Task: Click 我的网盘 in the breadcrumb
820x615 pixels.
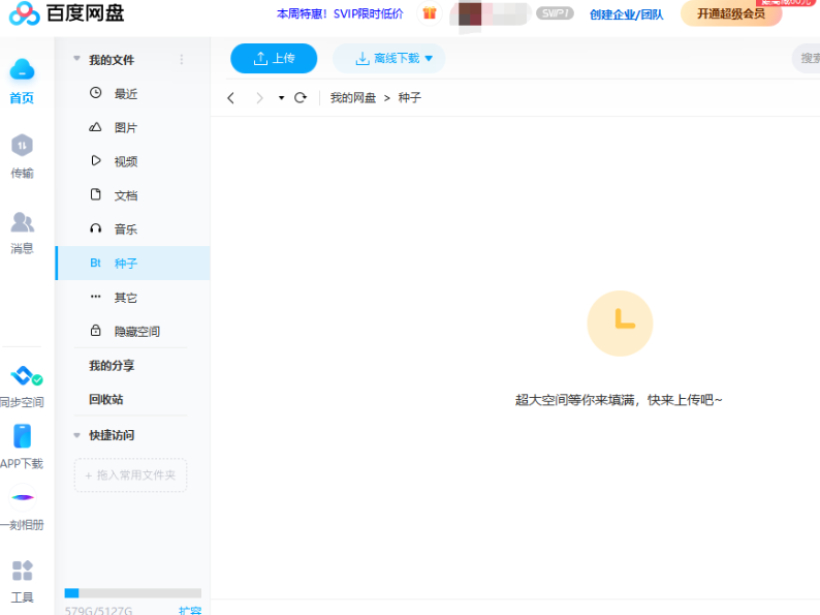Action: pyautogui.click(x=353, y=98)
